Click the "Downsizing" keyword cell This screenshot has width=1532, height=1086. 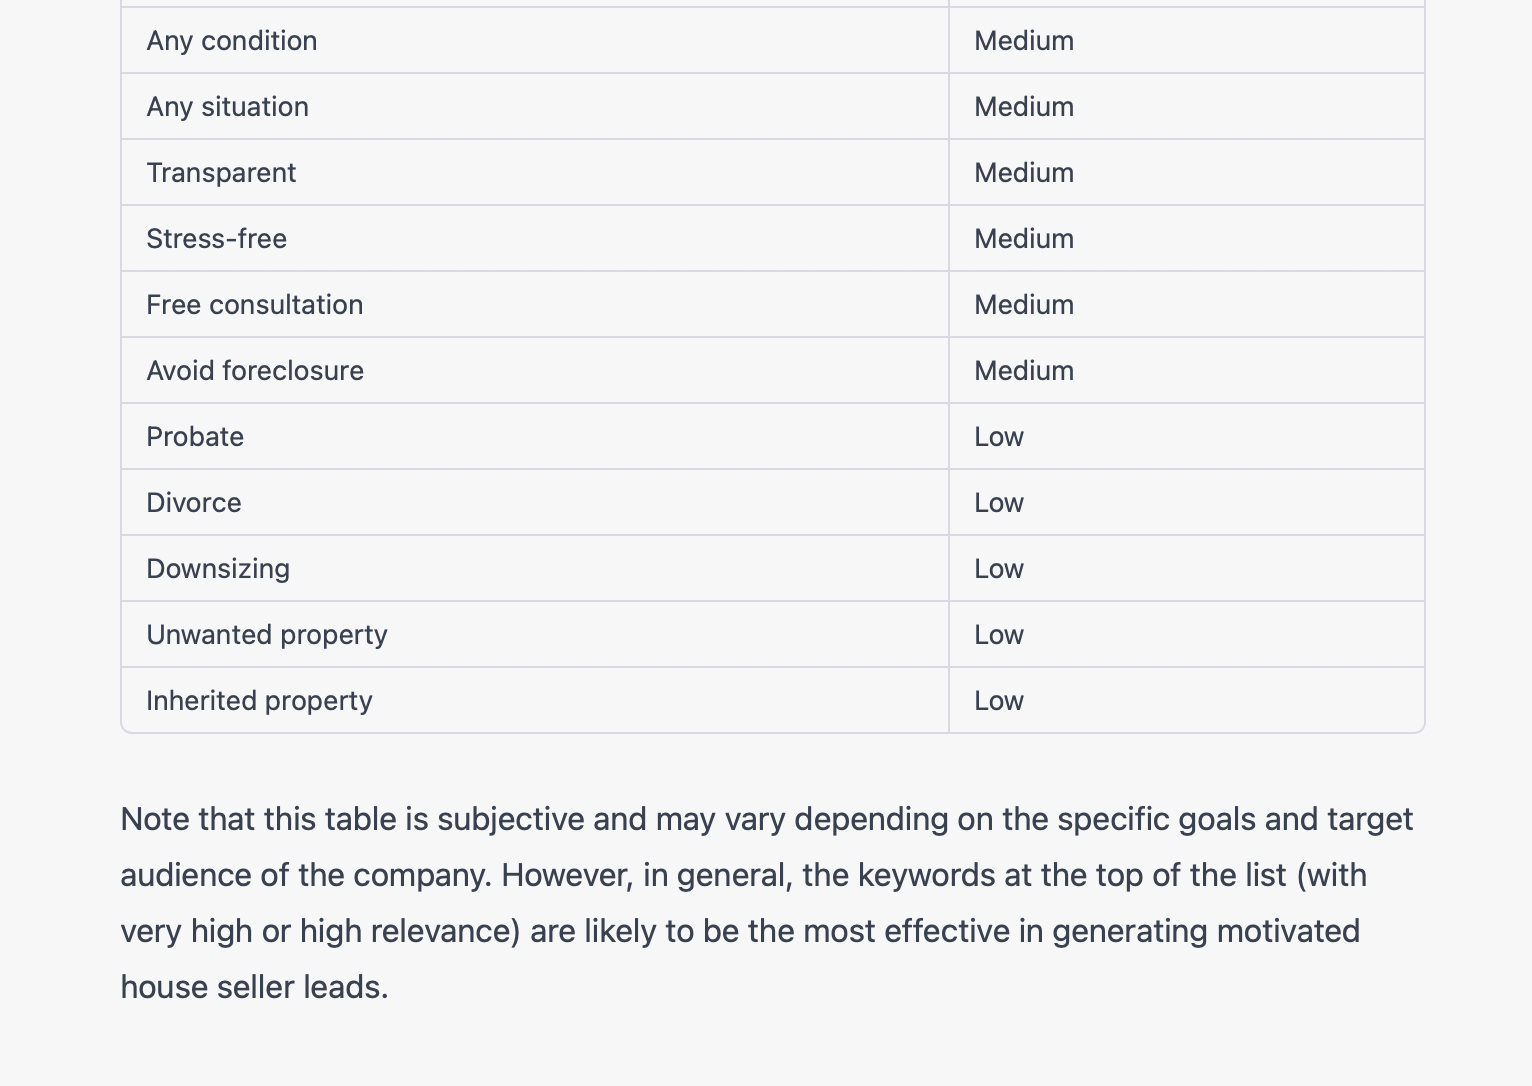(218, 569)
